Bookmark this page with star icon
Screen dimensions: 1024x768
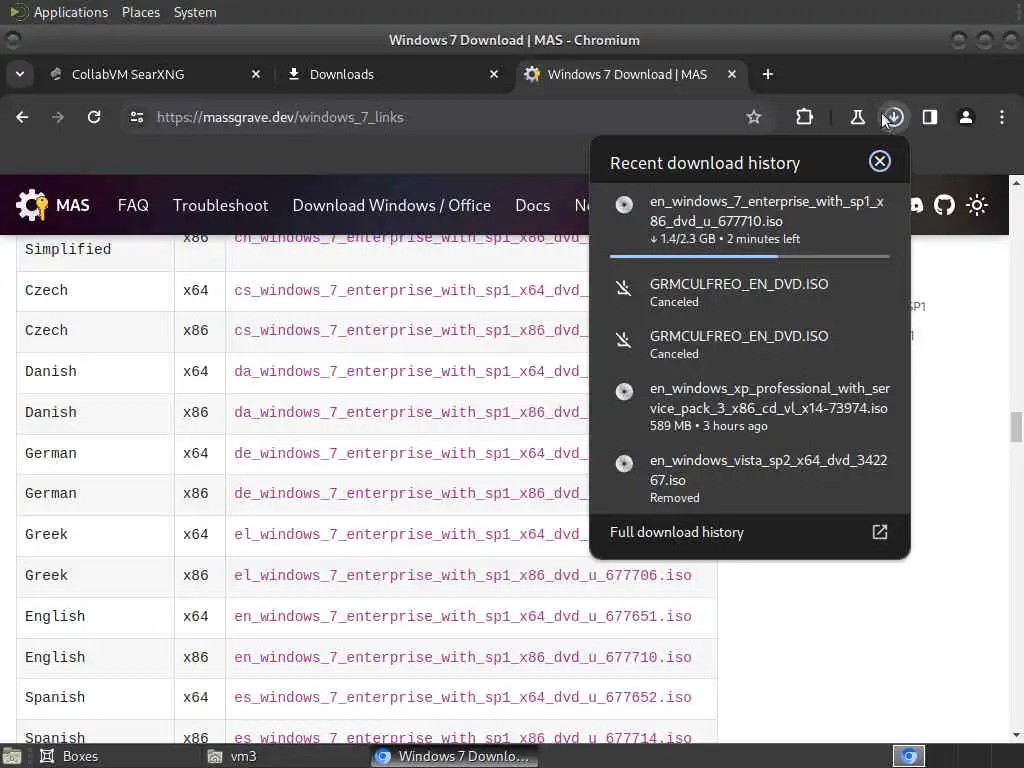[x=754, y=118]
